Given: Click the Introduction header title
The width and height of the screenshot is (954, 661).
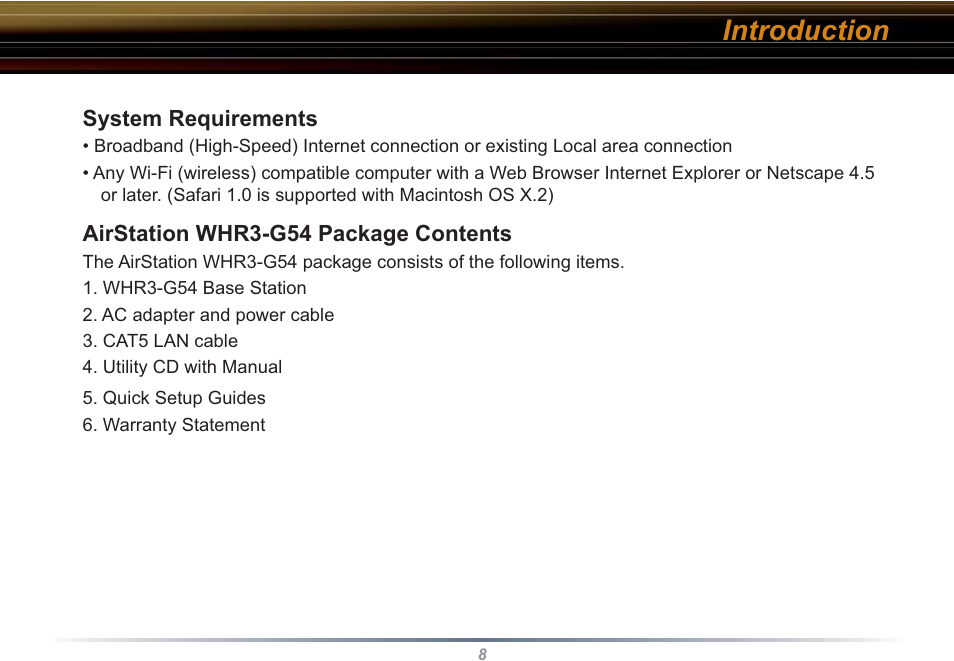Looking at the screenshot, I should 806,30.
